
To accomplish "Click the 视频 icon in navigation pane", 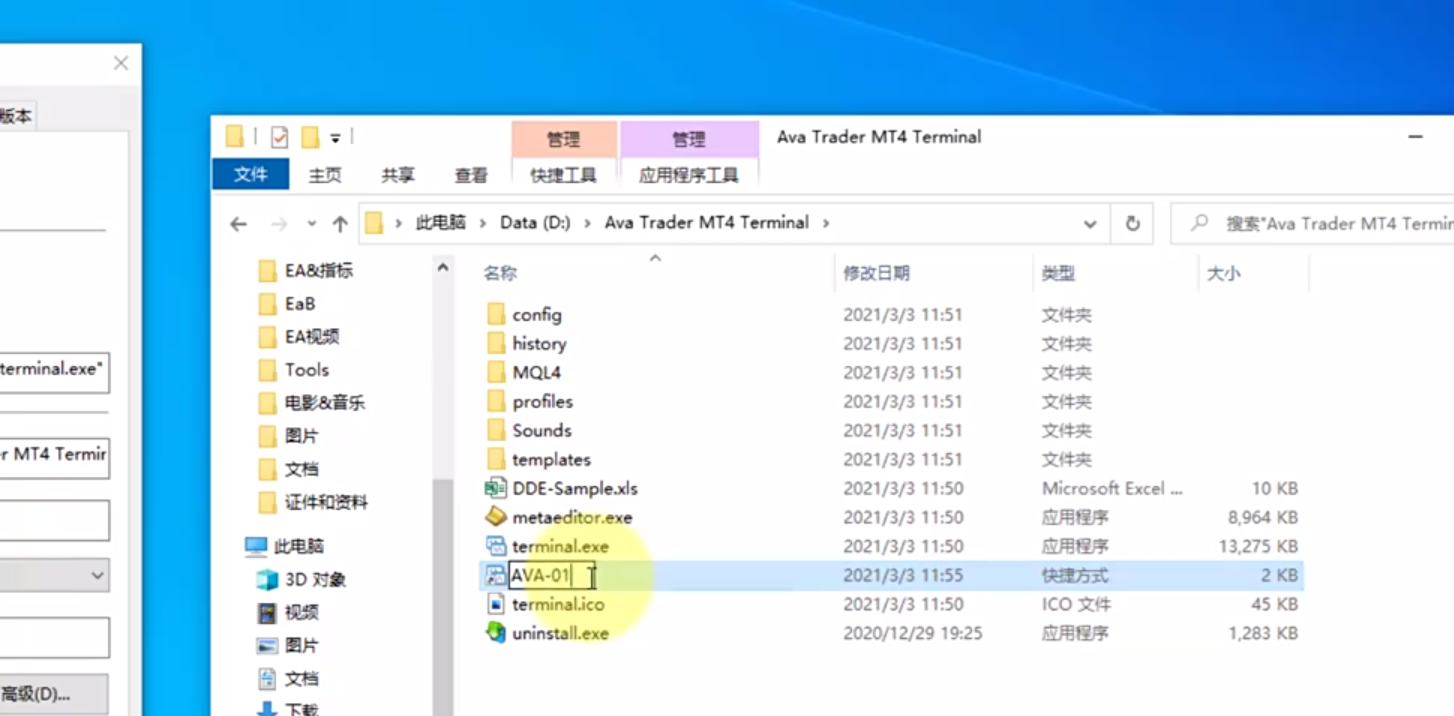I will coord(267,612).
